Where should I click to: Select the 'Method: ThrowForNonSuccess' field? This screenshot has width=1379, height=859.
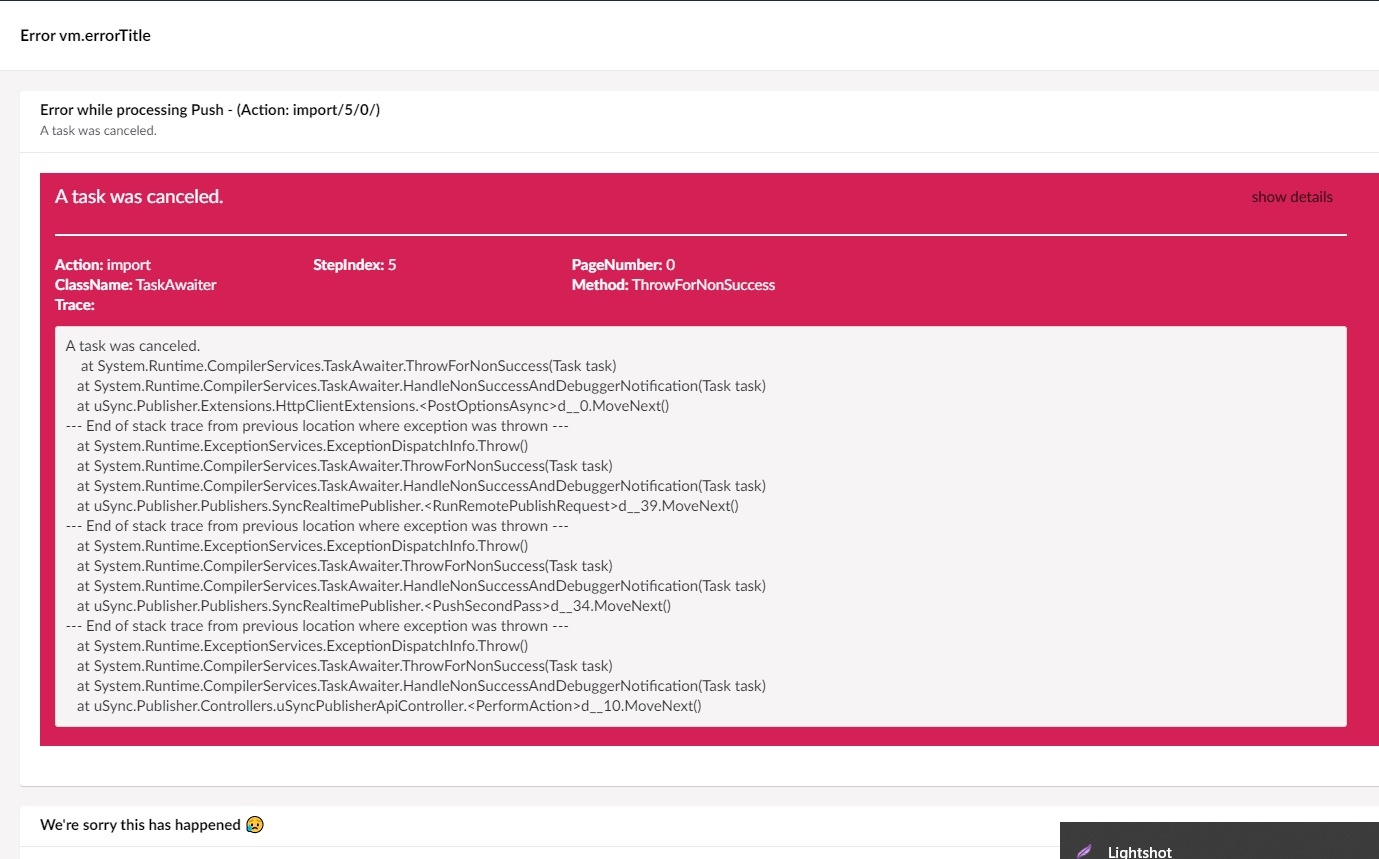pyautogui.click(x=673, y=285)
